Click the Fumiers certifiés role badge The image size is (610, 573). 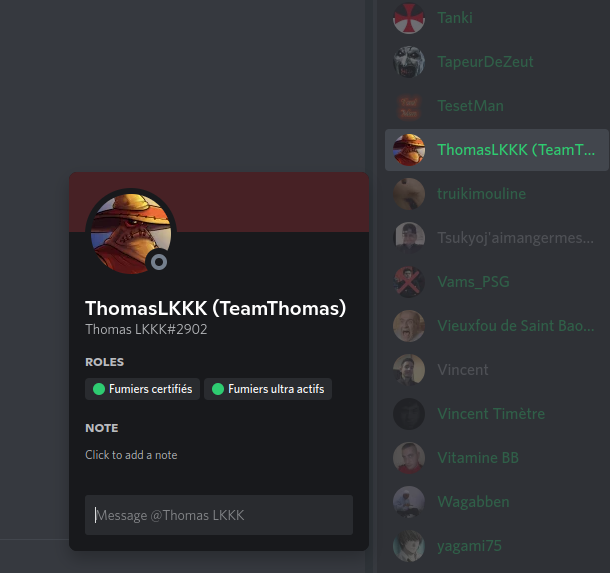[x=142, y=389]
